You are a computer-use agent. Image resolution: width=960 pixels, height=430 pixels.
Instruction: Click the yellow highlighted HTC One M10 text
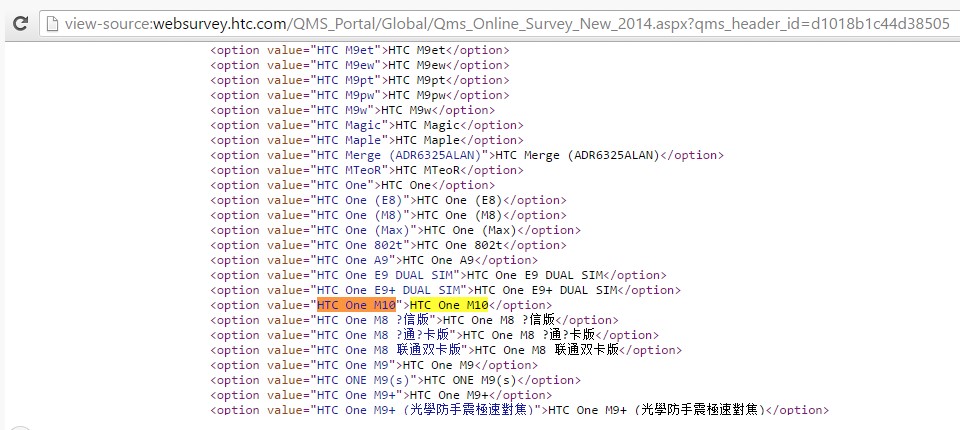tap(448, 305)
